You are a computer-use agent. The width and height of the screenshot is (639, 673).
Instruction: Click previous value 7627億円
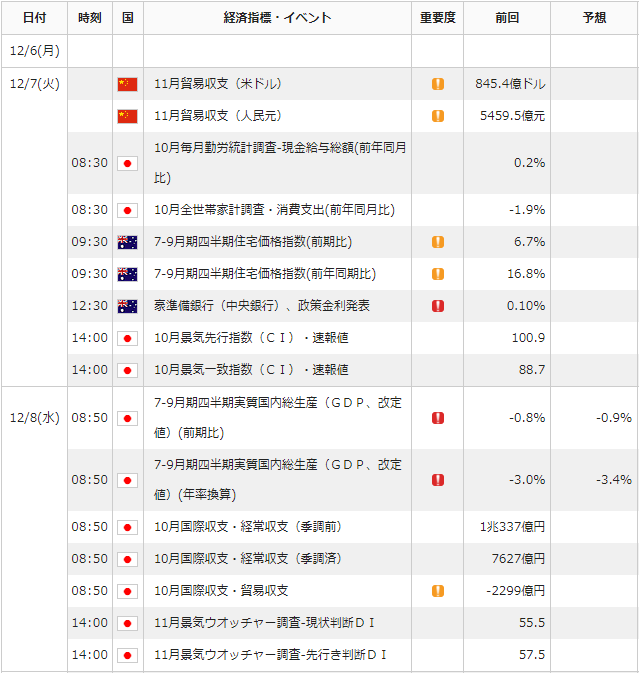(518, 559)
